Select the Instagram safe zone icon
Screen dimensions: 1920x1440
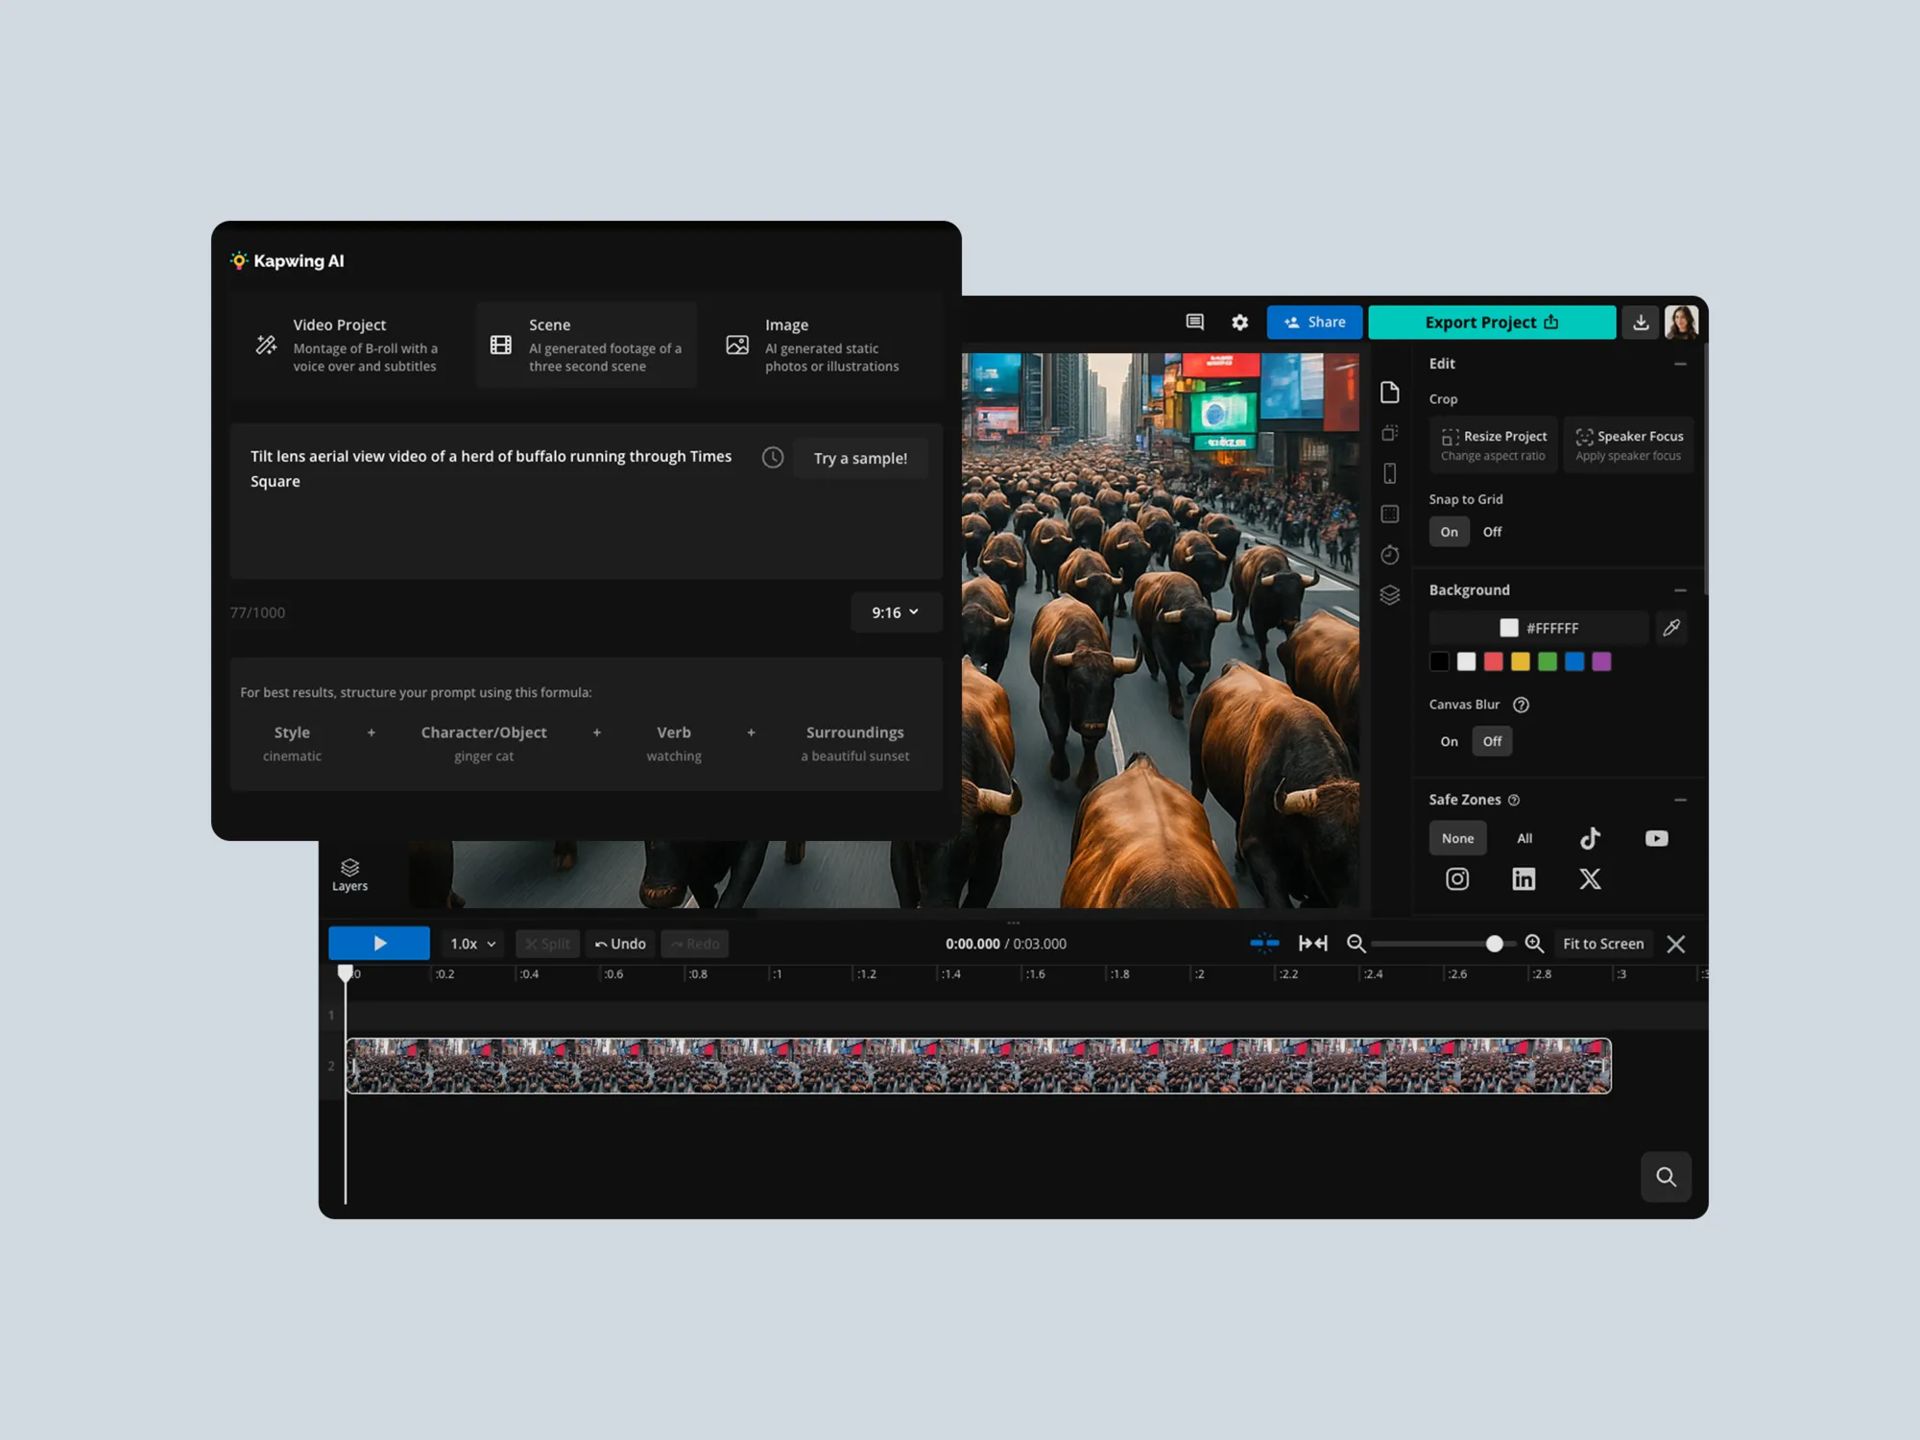(1457, 879)
